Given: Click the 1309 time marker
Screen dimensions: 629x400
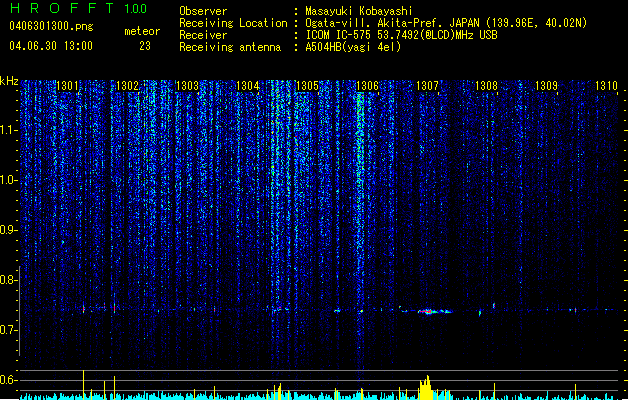Looking at the screenshot, I should (x=546, y=86).
